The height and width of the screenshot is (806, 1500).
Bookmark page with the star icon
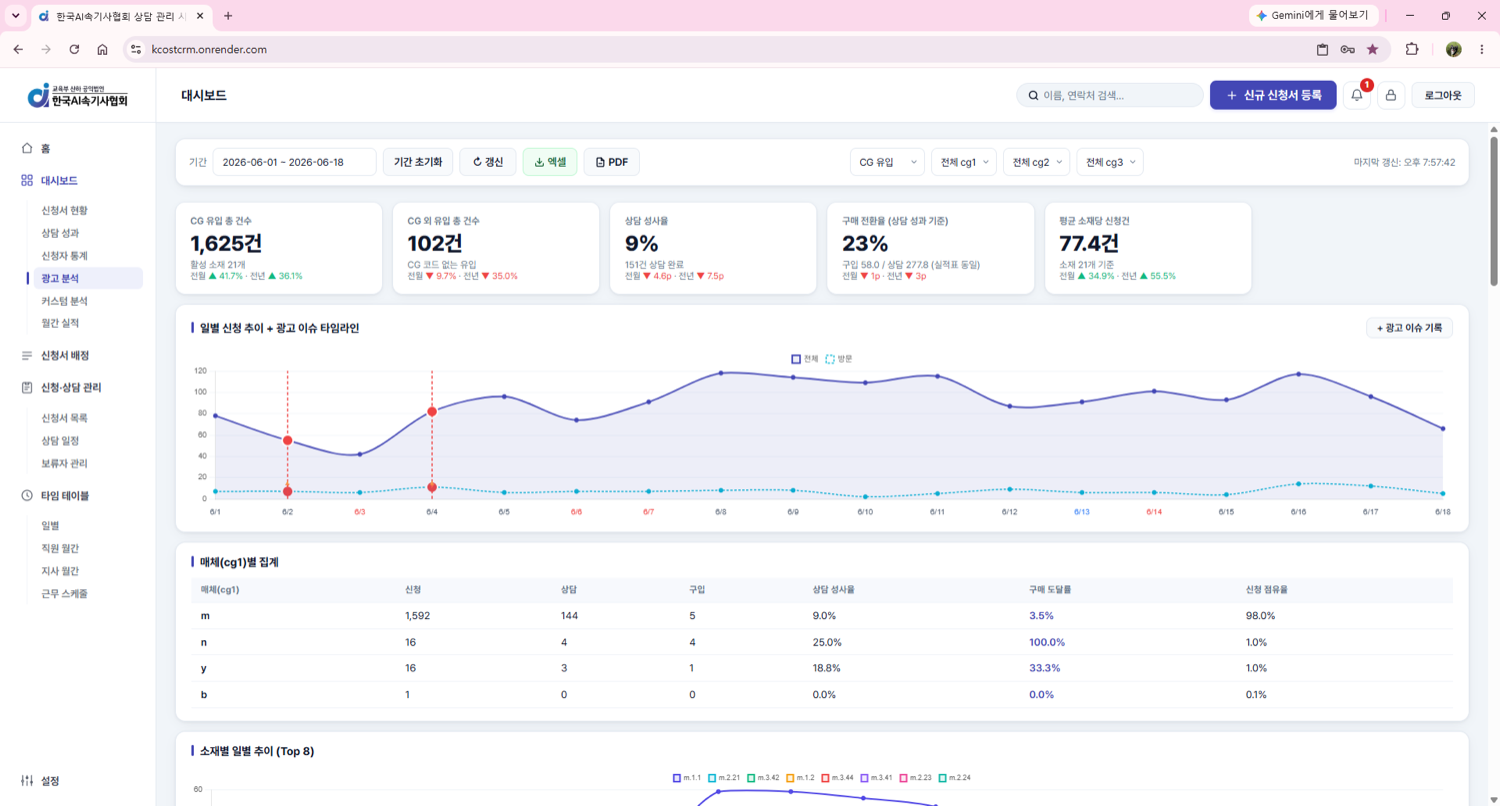point(1372,49)
